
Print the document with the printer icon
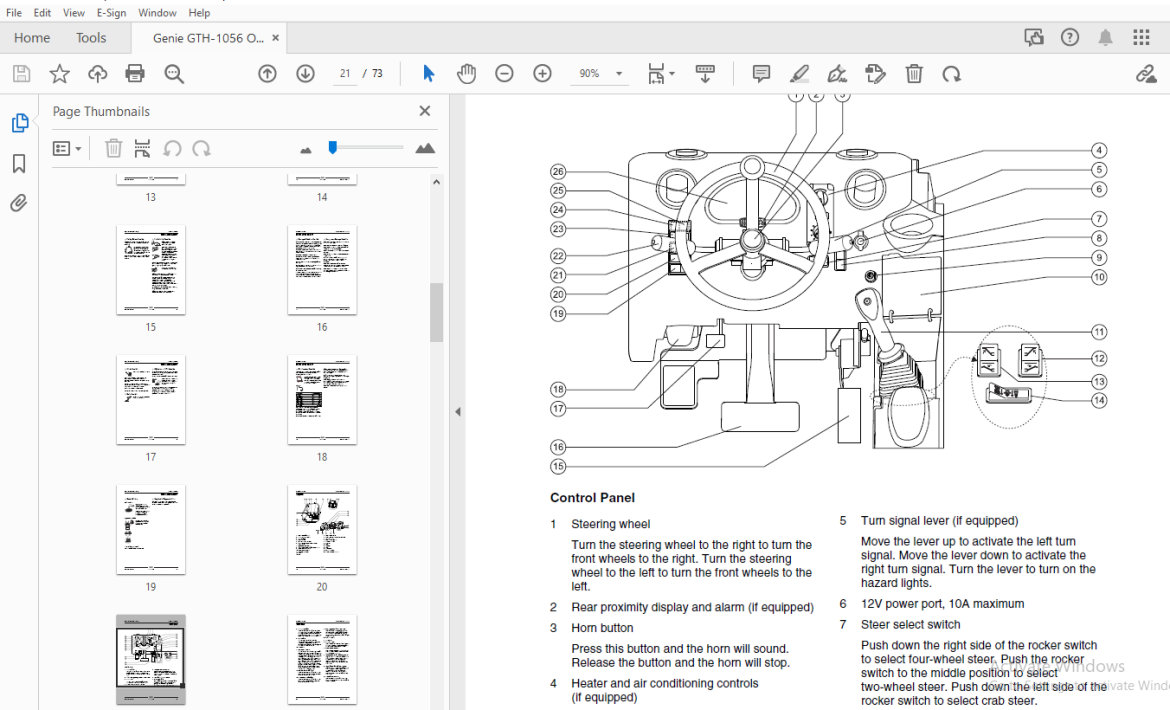tap(135, 73)
